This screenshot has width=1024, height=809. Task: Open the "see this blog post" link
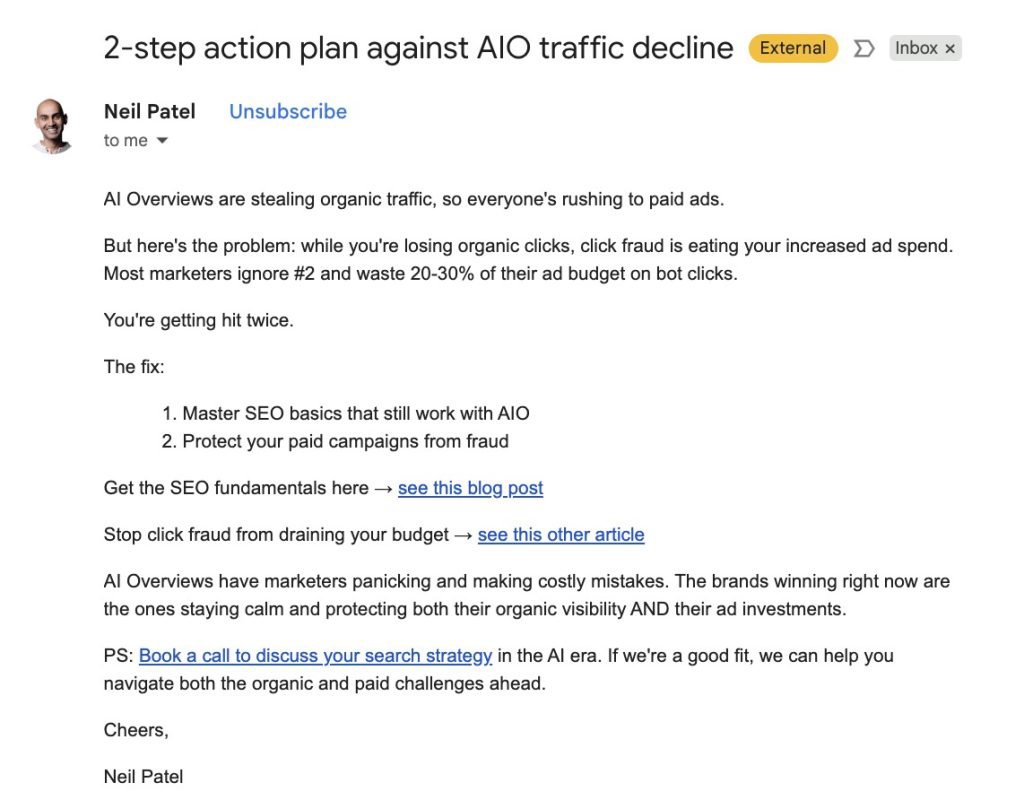pyautogui.click(x=470, y=488)
